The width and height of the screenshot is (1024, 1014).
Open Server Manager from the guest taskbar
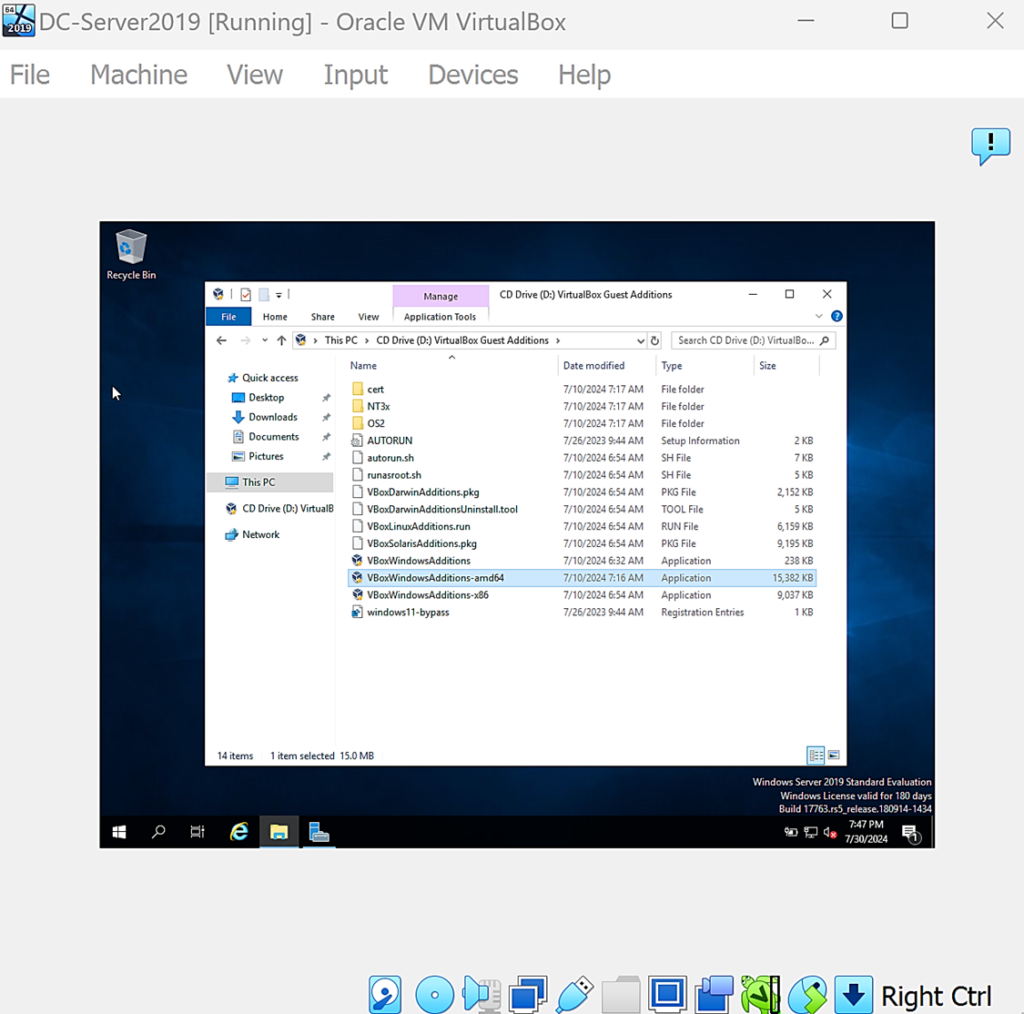pyautogui.click(x=319, y=831)
